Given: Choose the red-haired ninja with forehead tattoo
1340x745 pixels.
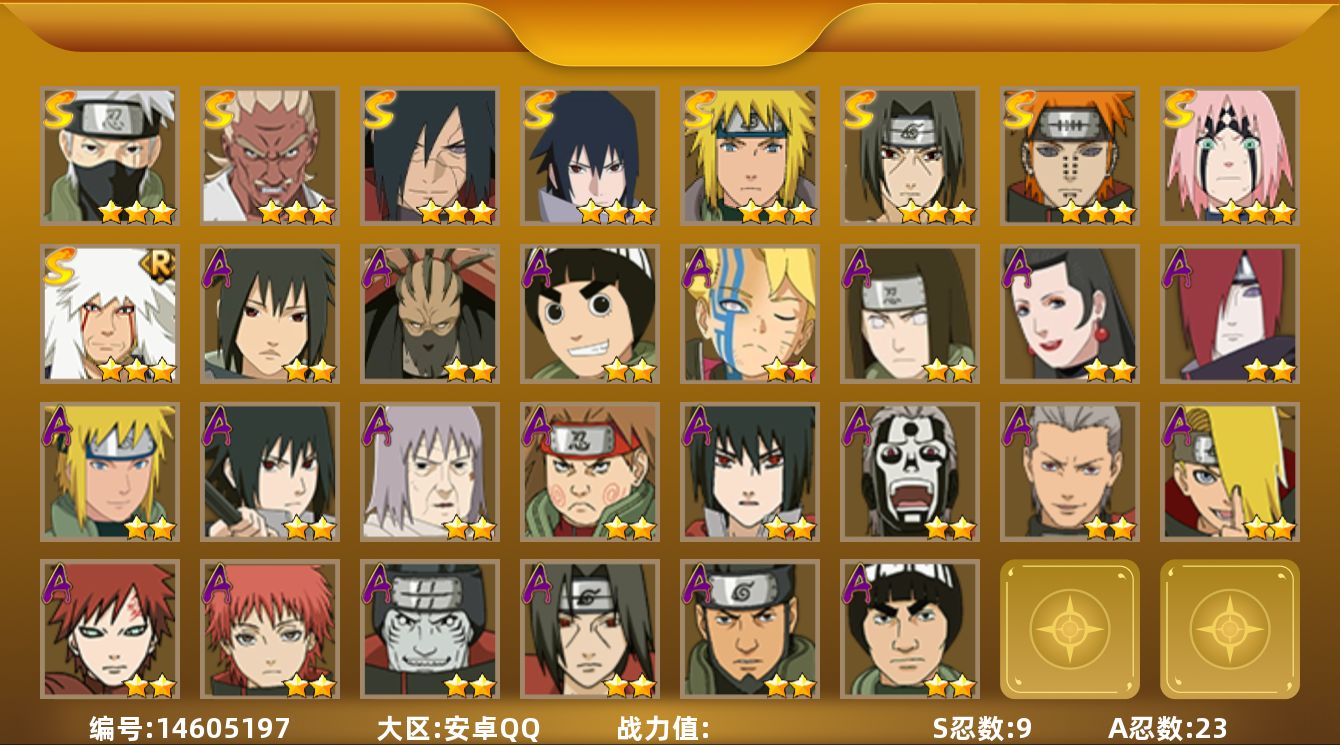Looking at the screenshot, I should 109,629.
